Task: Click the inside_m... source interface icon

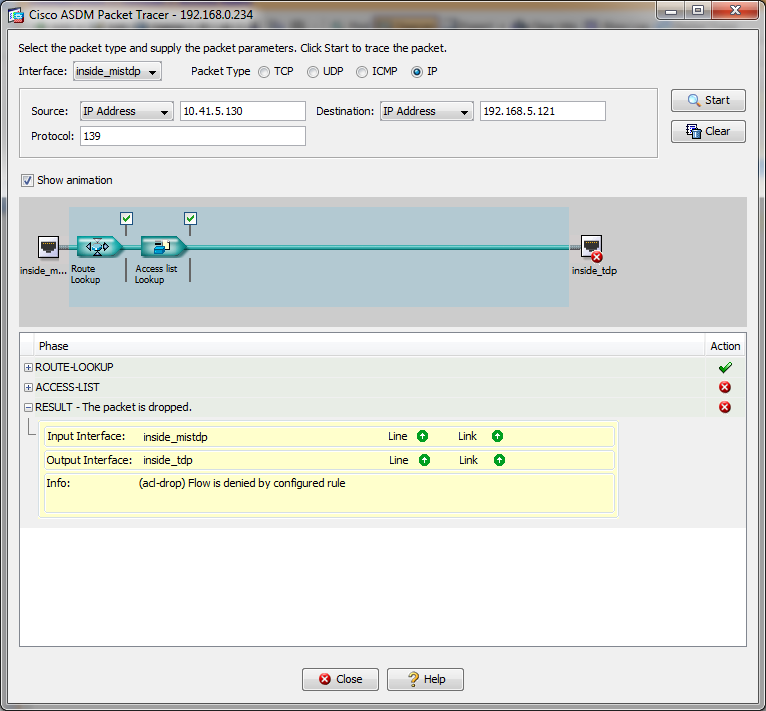Action: tap(48, 247)
